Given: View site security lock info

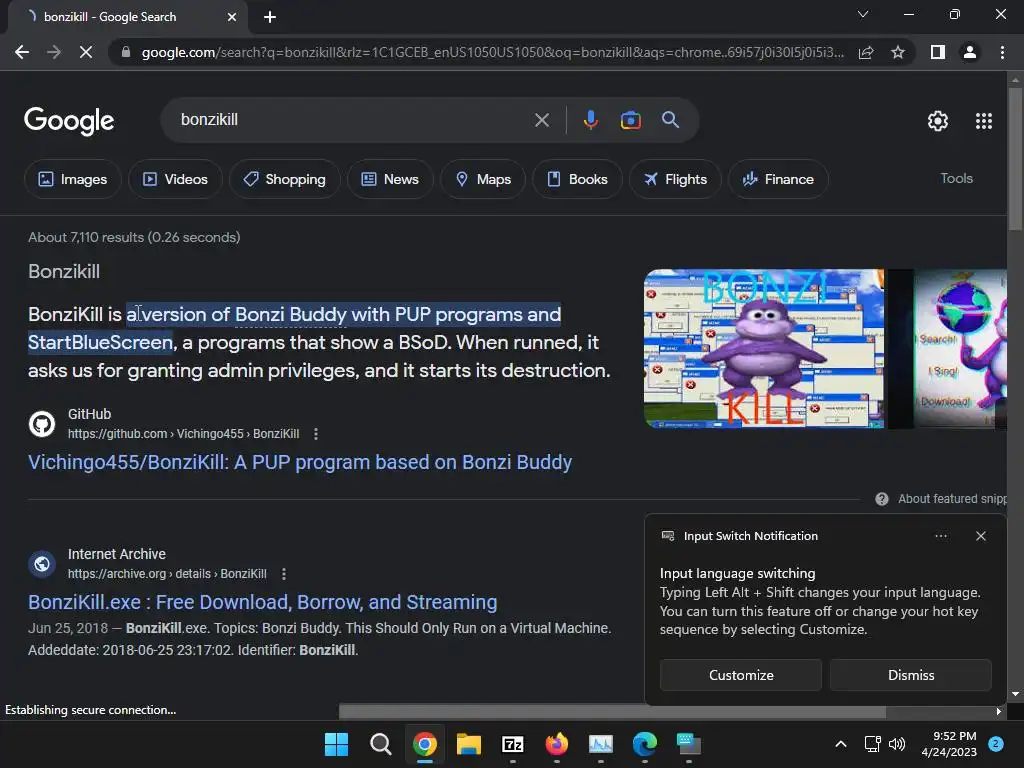Looking at the screenshot, I should pos(126,52).
